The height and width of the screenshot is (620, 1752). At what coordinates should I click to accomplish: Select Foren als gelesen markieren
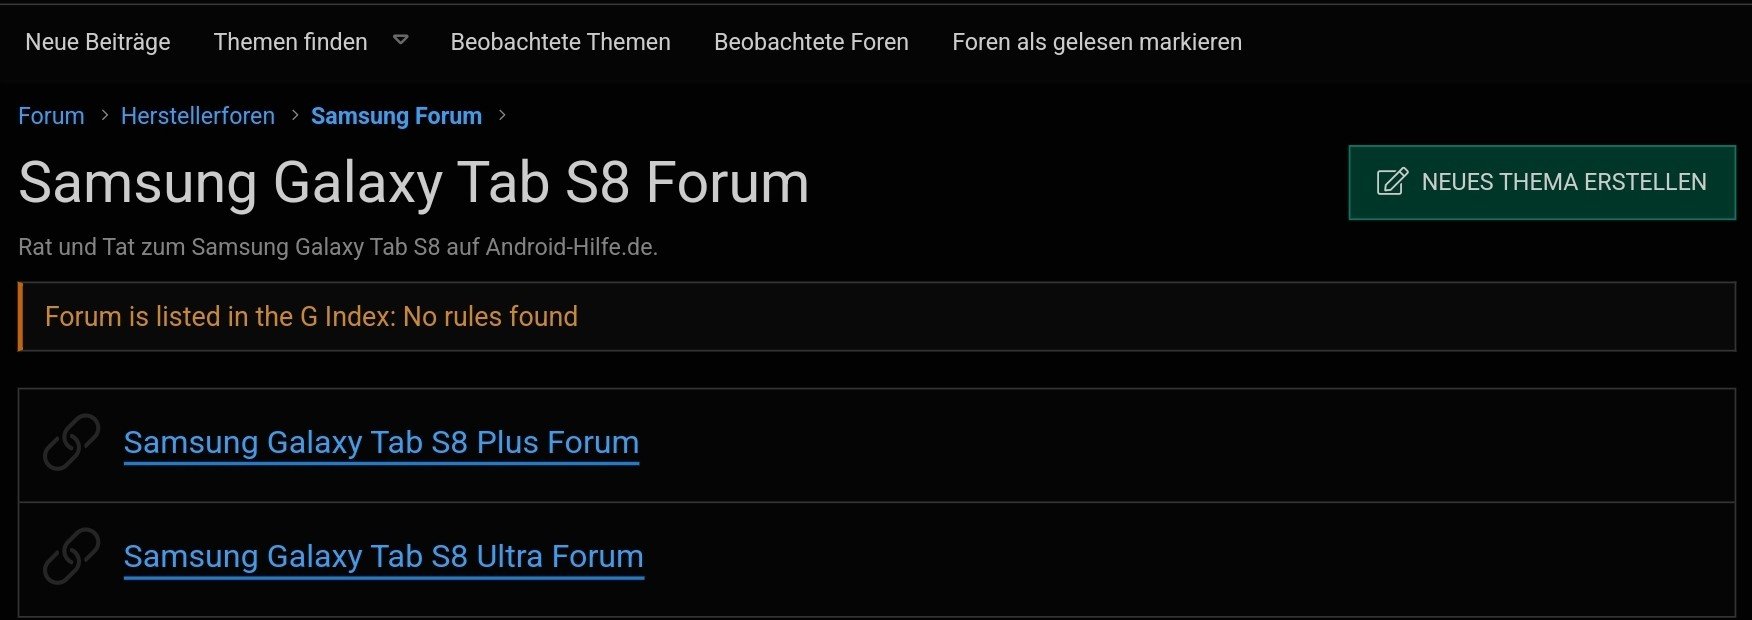tap(1097, 42)
